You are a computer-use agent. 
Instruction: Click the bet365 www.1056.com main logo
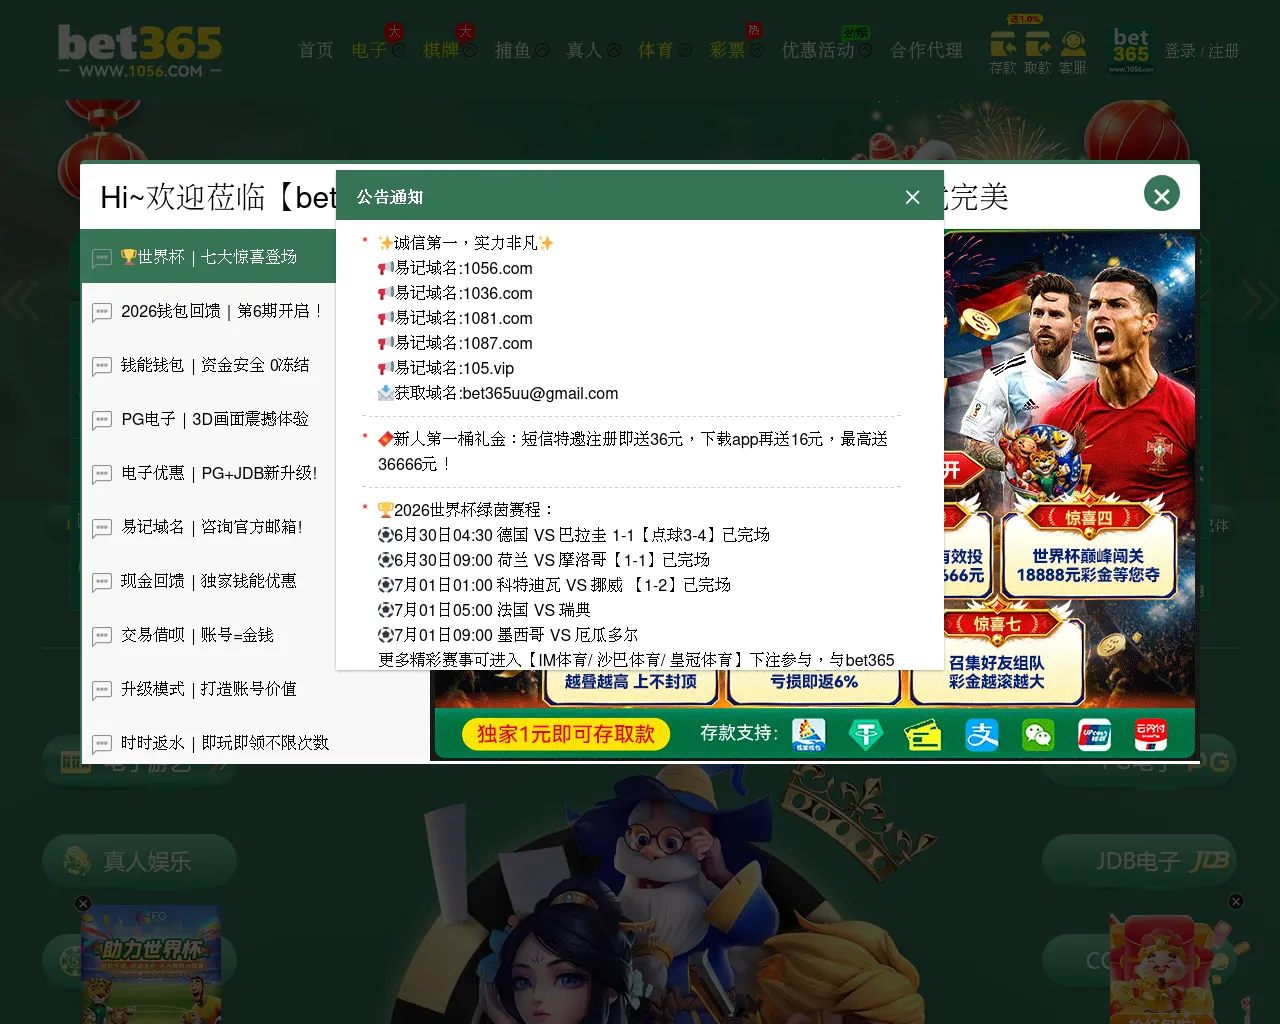[x=140, y=51]
